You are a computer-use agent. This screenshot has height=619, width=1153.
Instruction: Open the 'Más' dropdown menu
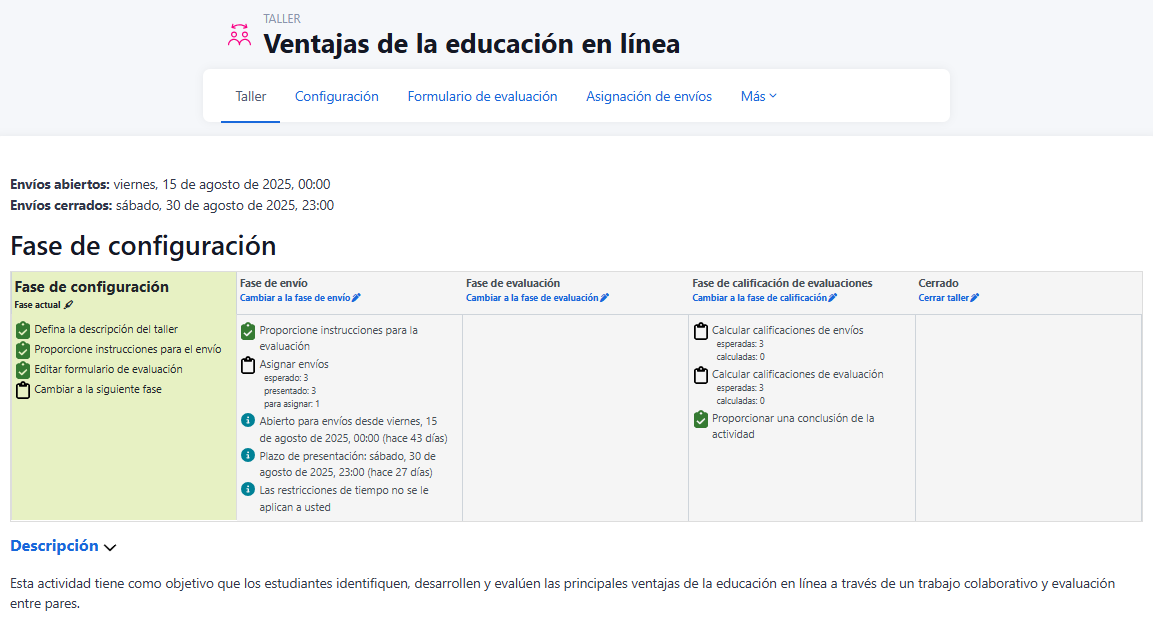(x=758, y=97)
